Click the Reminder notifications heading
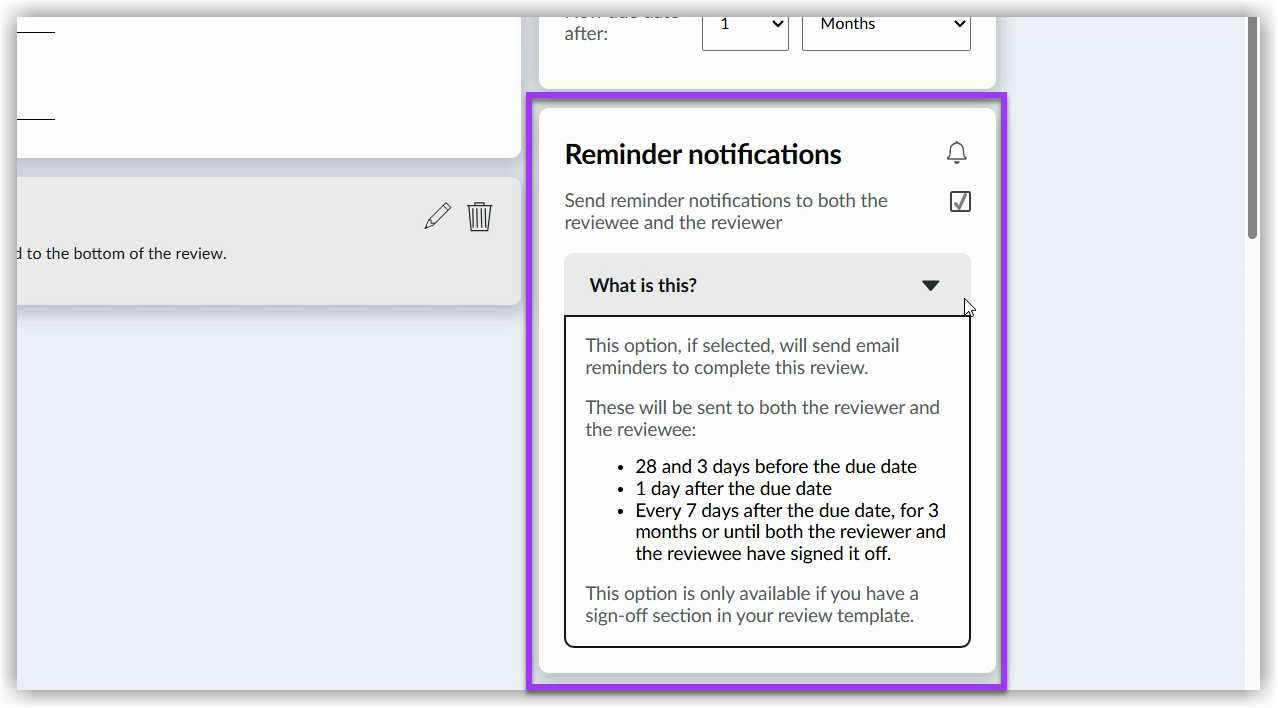This screenshot has height=708, width=1278. pos(704,154)
